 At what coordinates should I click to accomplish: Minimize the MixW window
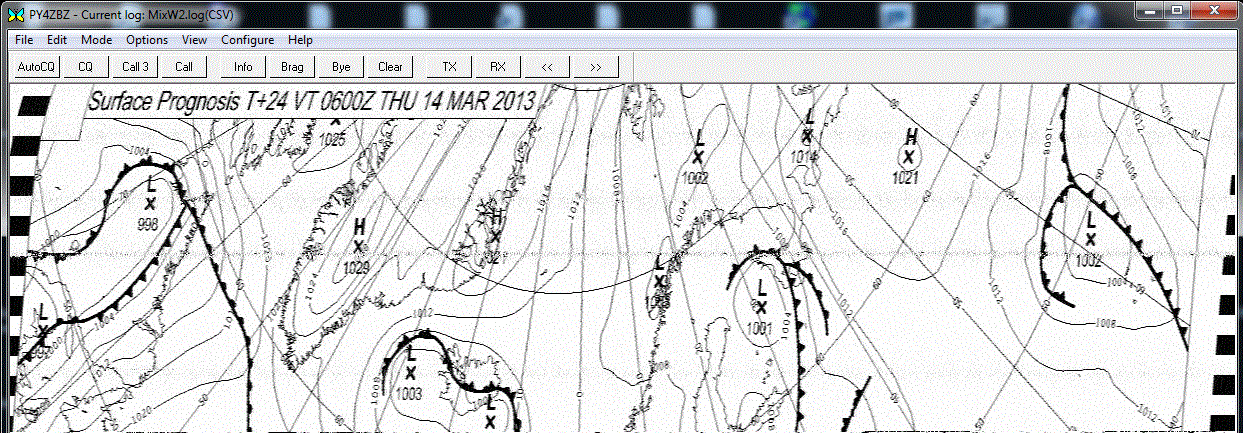[1151, 10]
